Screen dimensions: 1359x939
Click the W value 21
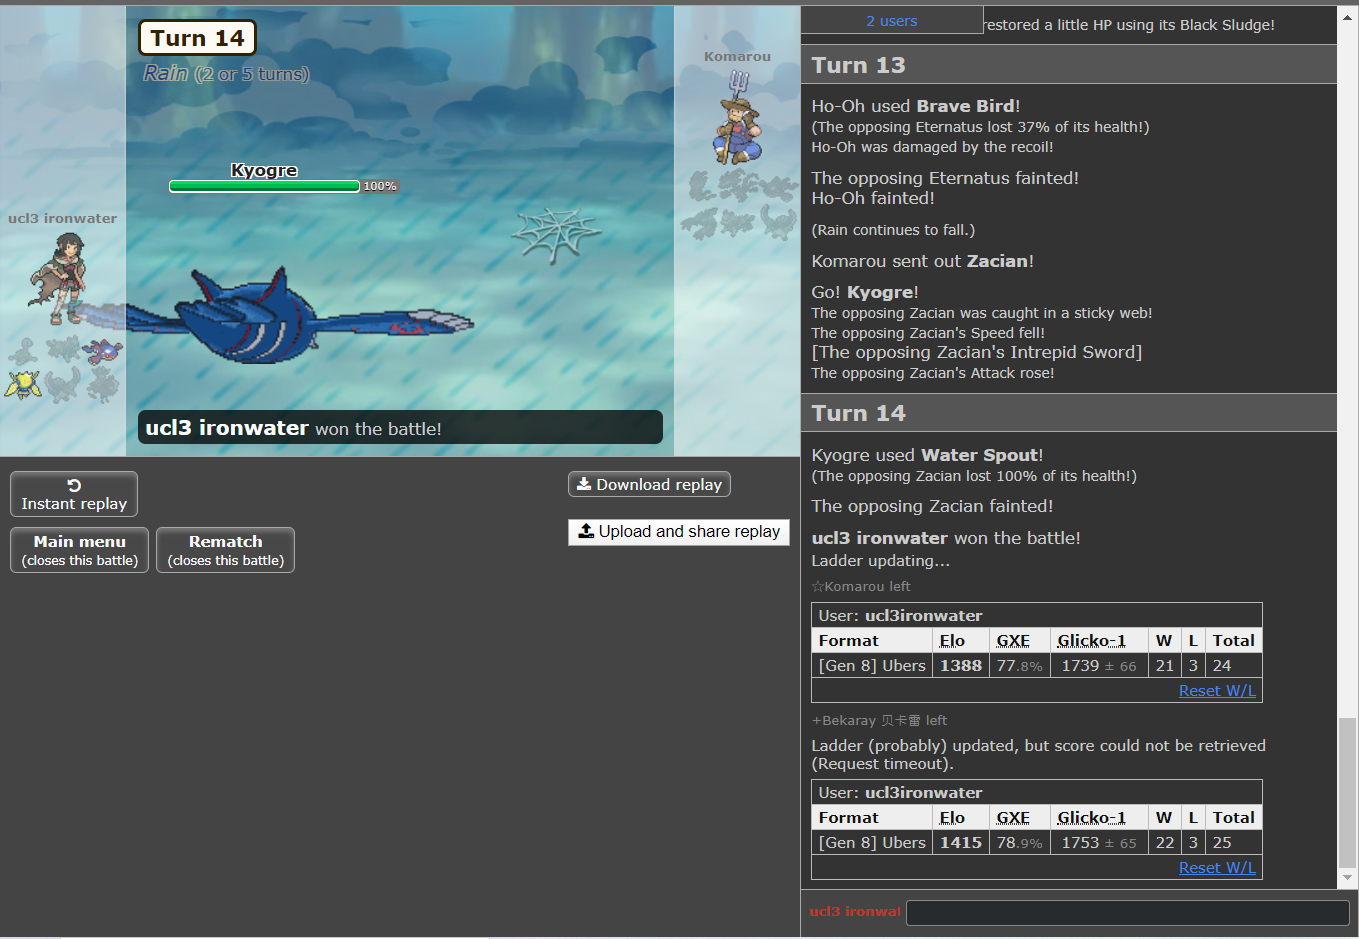pos(1164,666)
